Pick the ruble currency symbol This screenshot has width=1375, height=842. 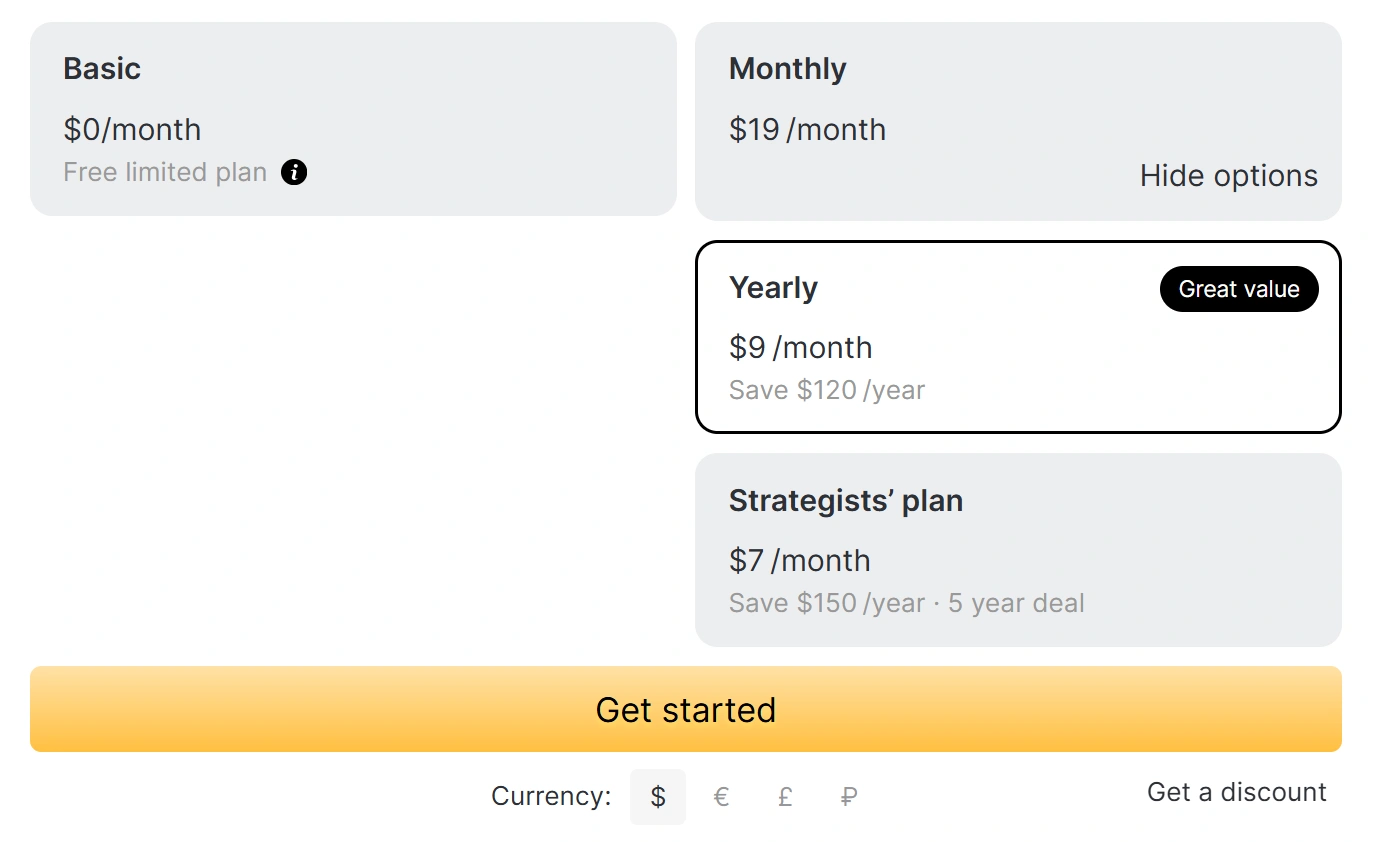[x=849, y=797]
